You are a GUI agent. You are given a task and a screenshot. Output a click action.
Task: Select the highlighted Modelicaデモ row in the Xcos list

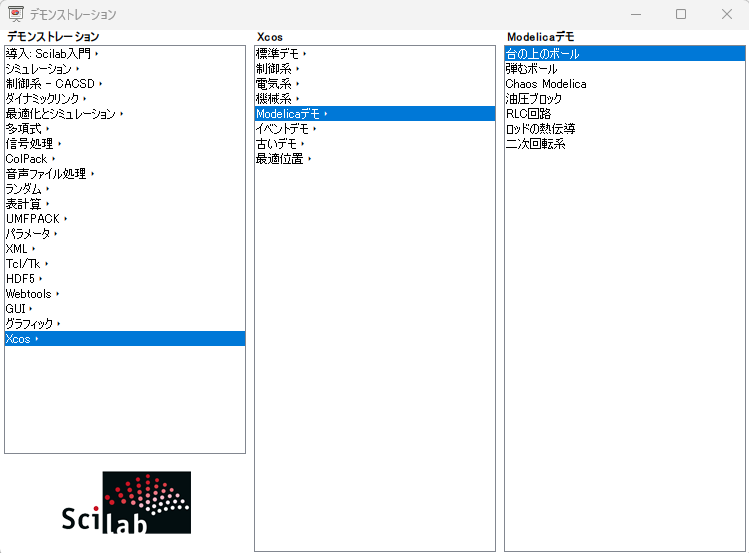375,114
